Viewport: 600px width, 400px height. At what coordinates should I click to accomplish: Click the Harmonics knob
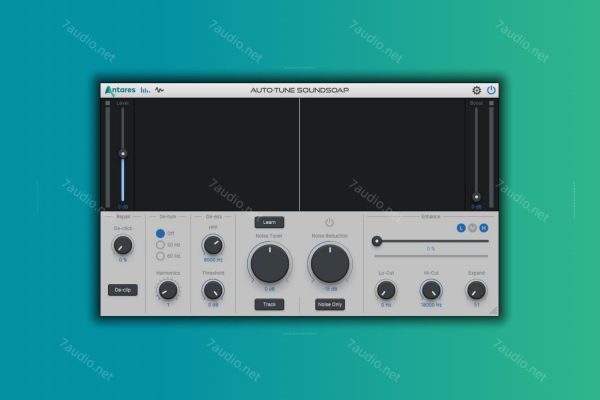[168, 290]
